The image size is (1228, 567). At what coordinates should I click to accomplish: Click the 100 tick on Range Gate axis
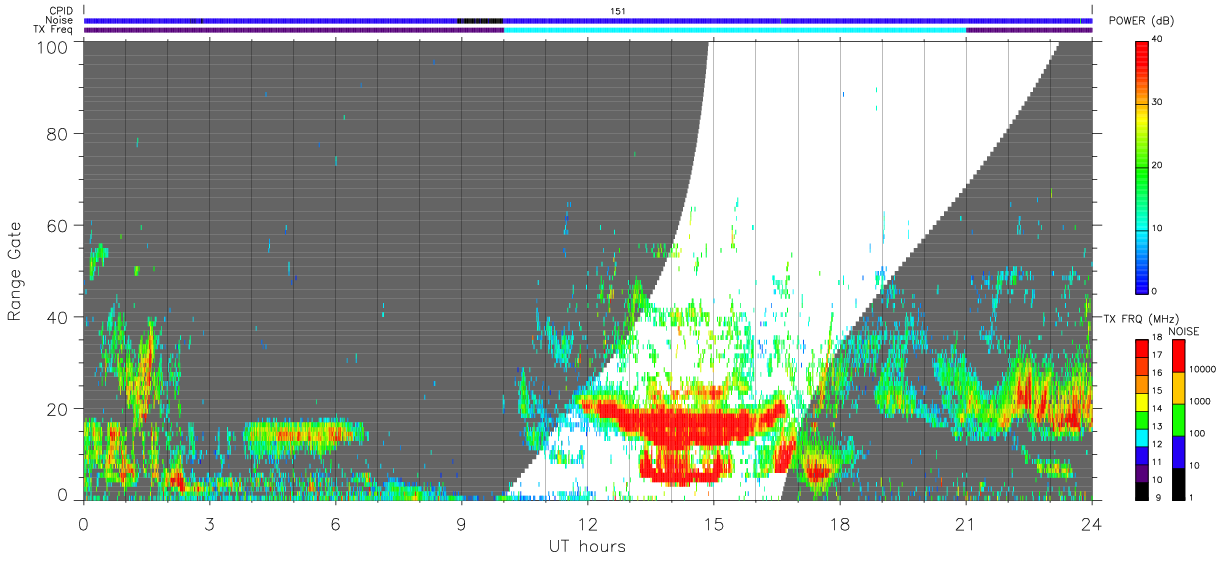click(x=54, y=47)
